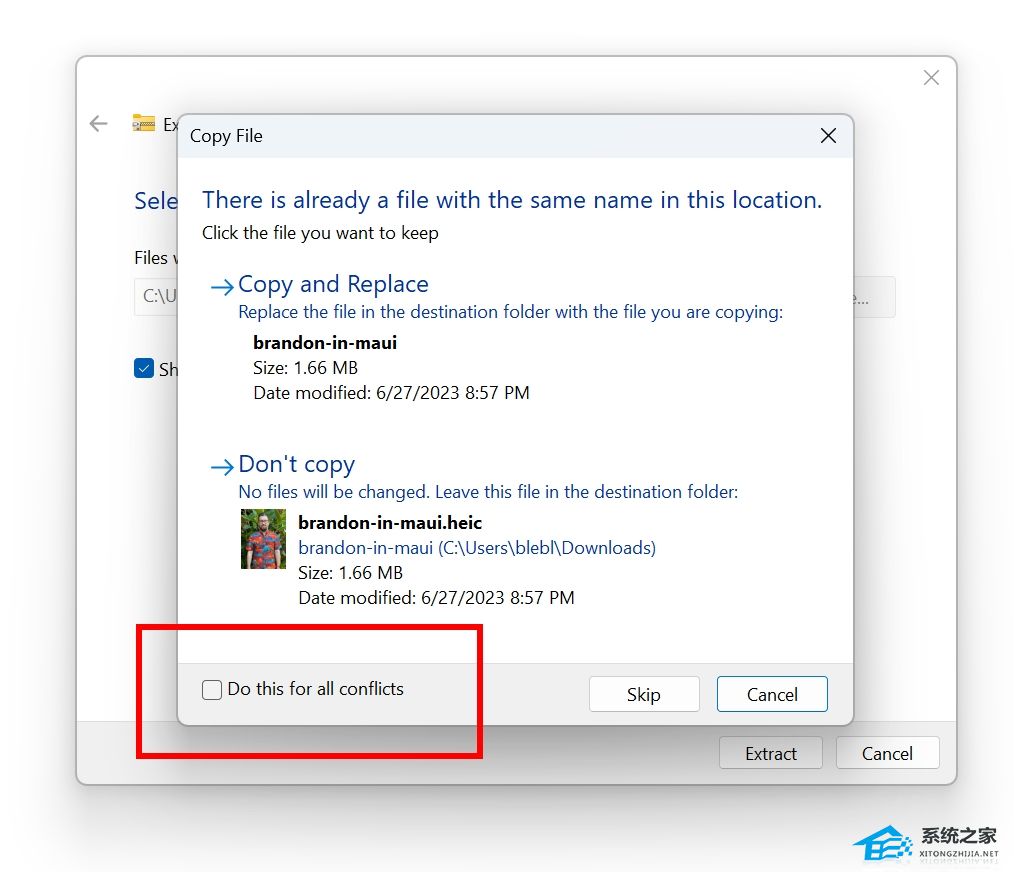
Task: Click Cancel in the extract wizard
Action: click(887, 753)
